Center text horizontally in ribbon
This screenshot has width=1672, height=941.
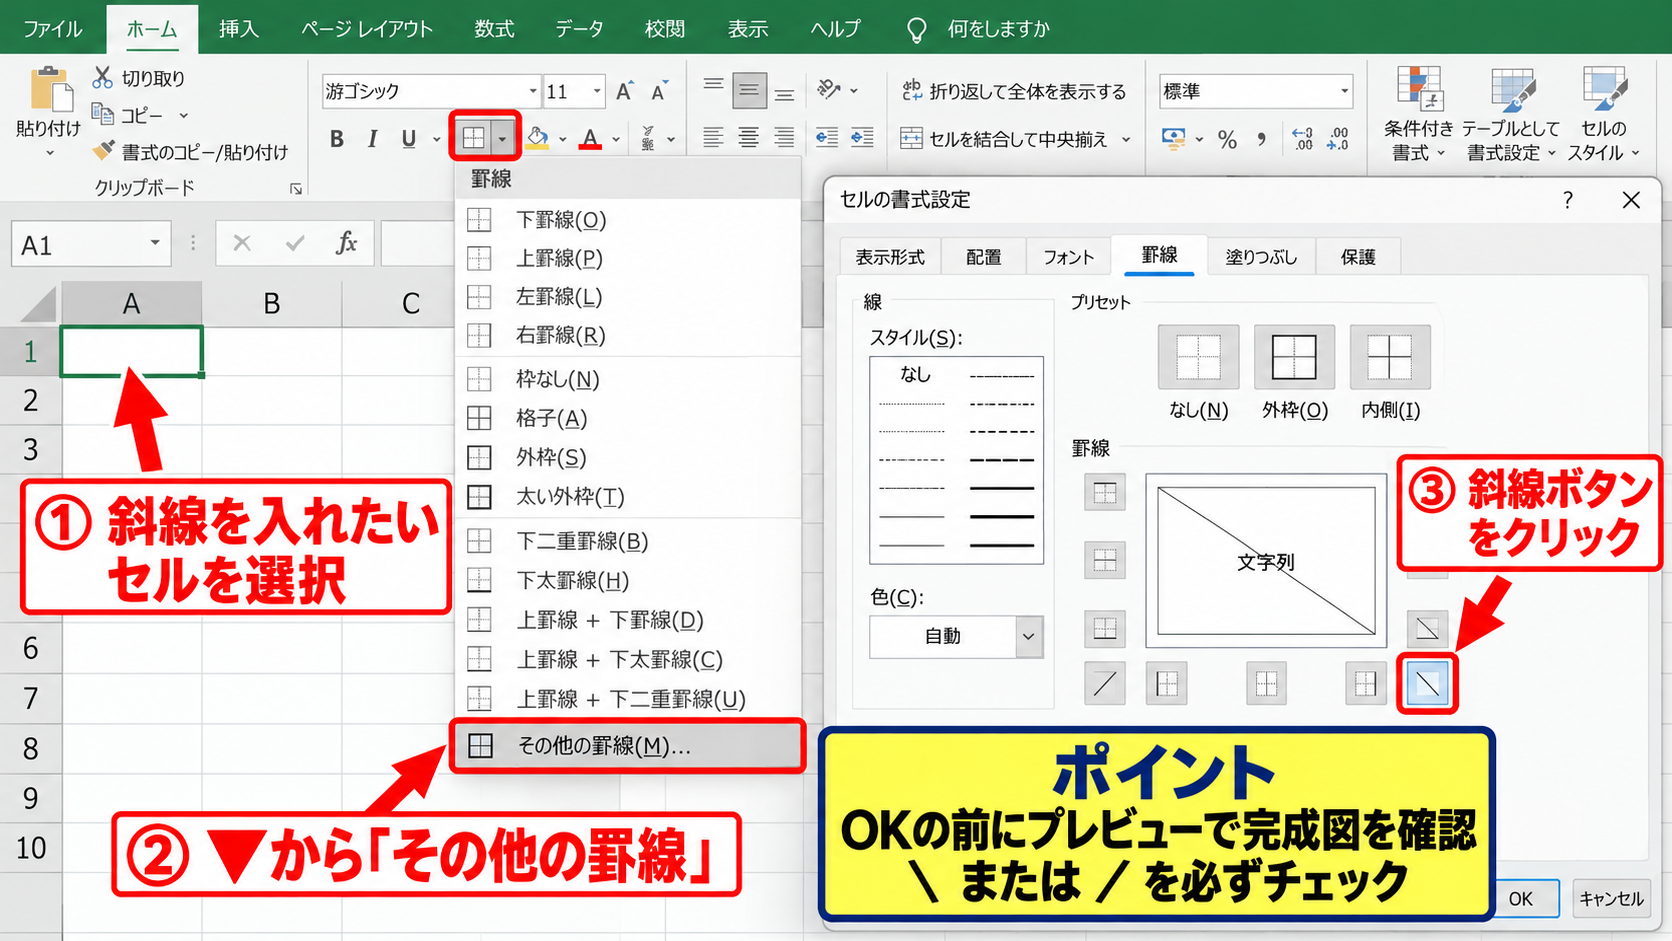pyautogui.click(x=749, y=138)
